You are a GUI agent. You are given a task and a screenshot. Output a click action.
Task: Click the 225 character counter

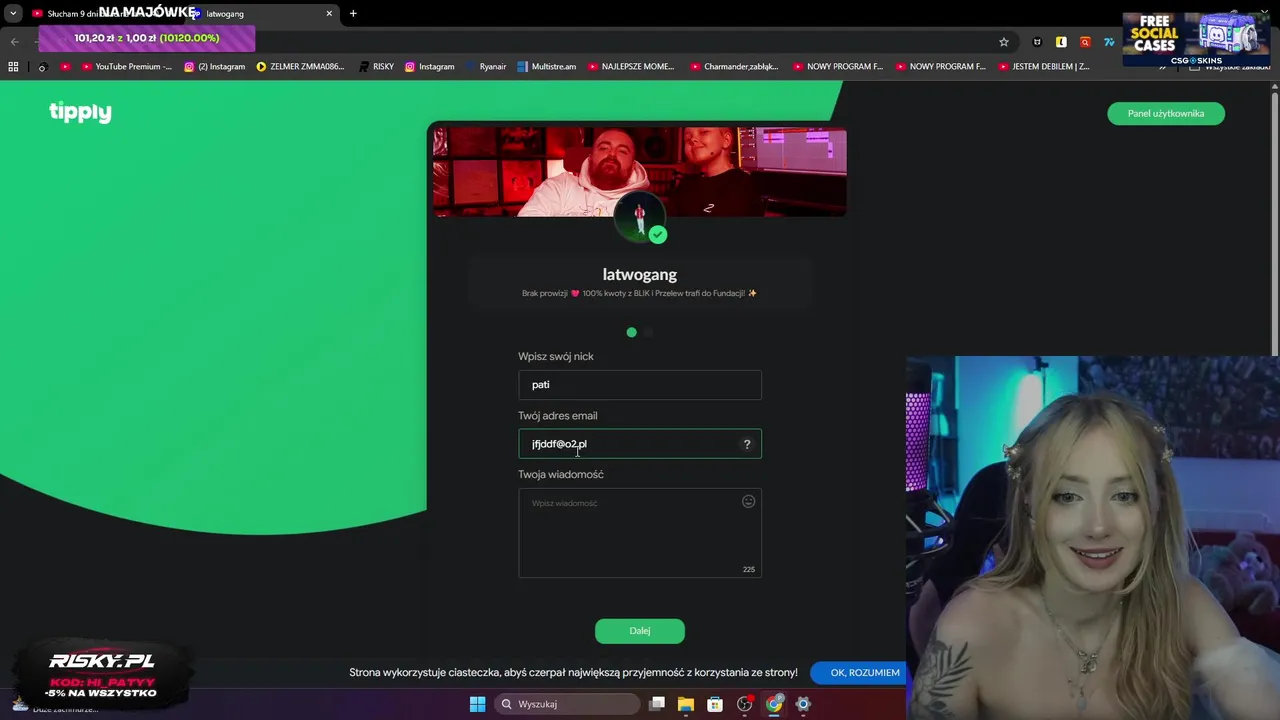[748, 569]
